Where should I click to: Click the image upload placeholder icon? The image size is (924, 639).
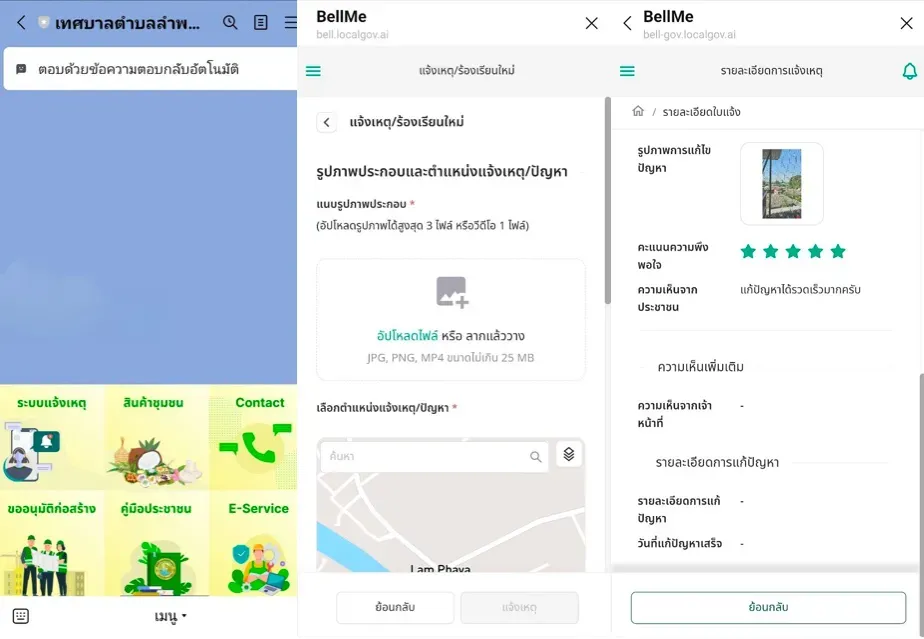(x=452, y=292)
